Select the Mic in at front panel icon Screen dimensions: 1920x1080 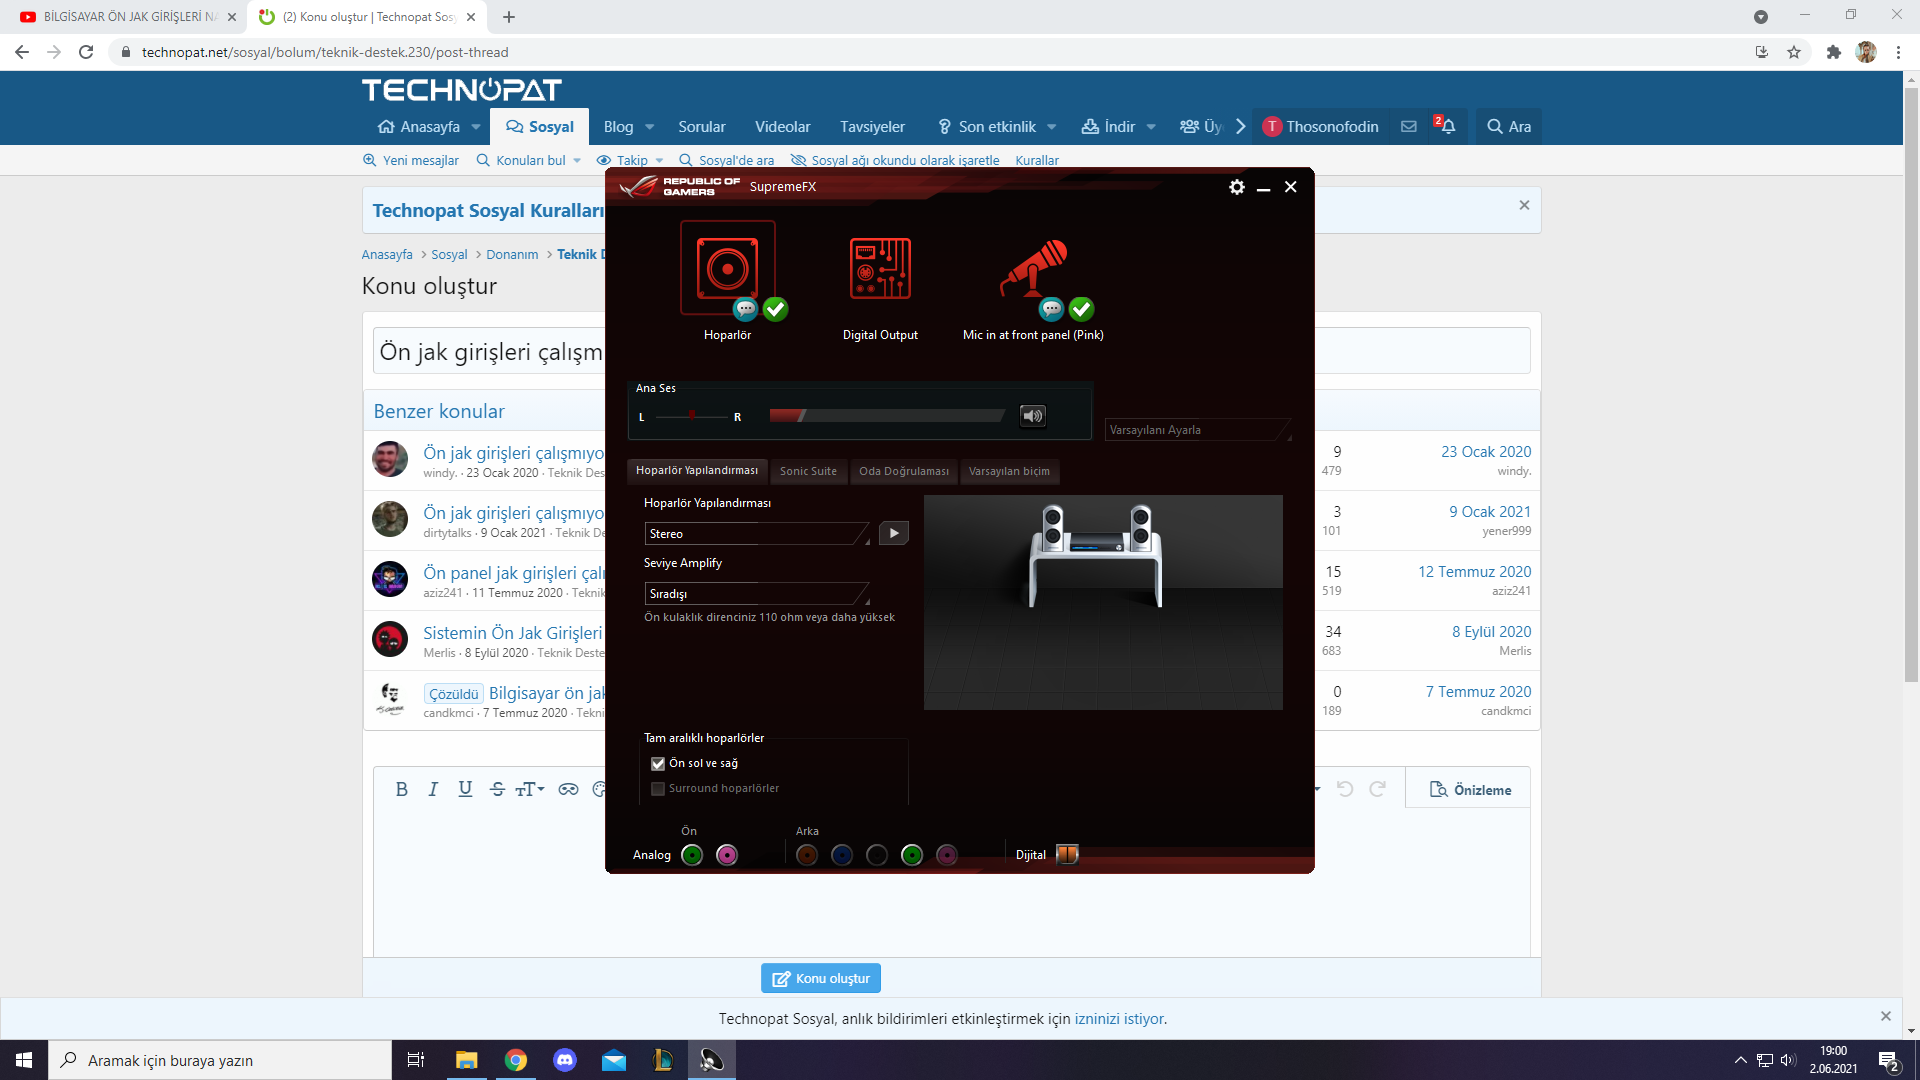[x=1033, y=268]
